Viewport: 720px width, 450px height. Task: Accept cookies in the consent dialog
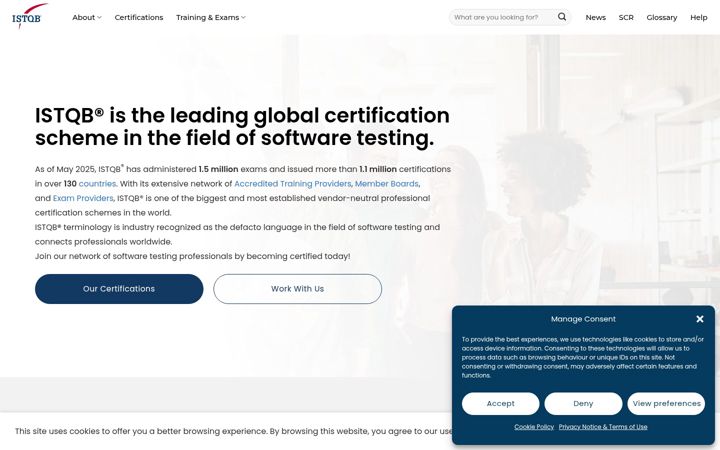coord(501,404)
